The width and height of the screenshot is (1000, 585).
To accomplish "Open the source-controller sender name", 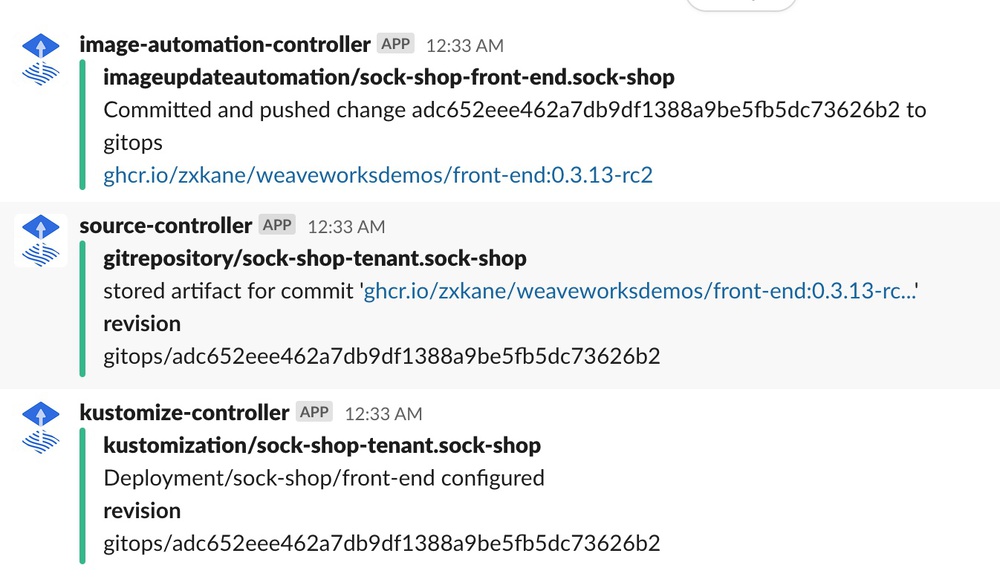I will [166, 225].
